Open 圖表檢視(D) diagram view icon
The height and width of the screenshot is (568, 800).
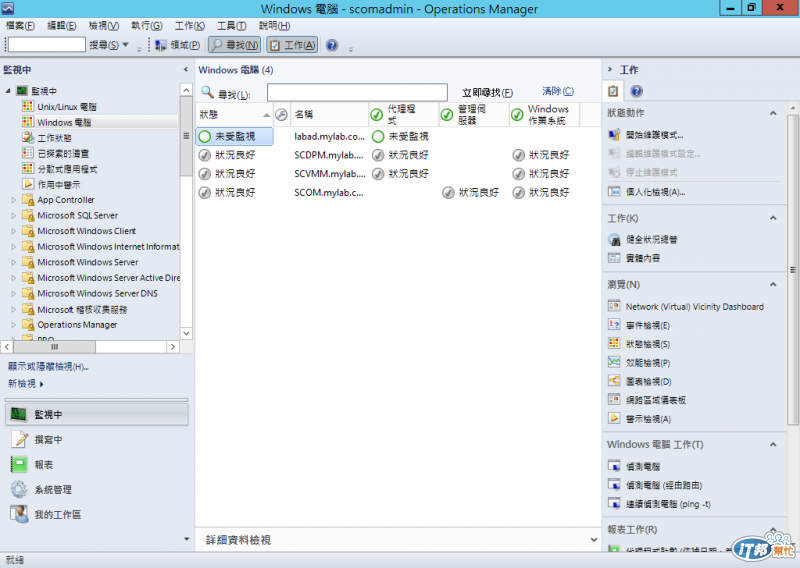pyautogui.click(x=614, y=381)
